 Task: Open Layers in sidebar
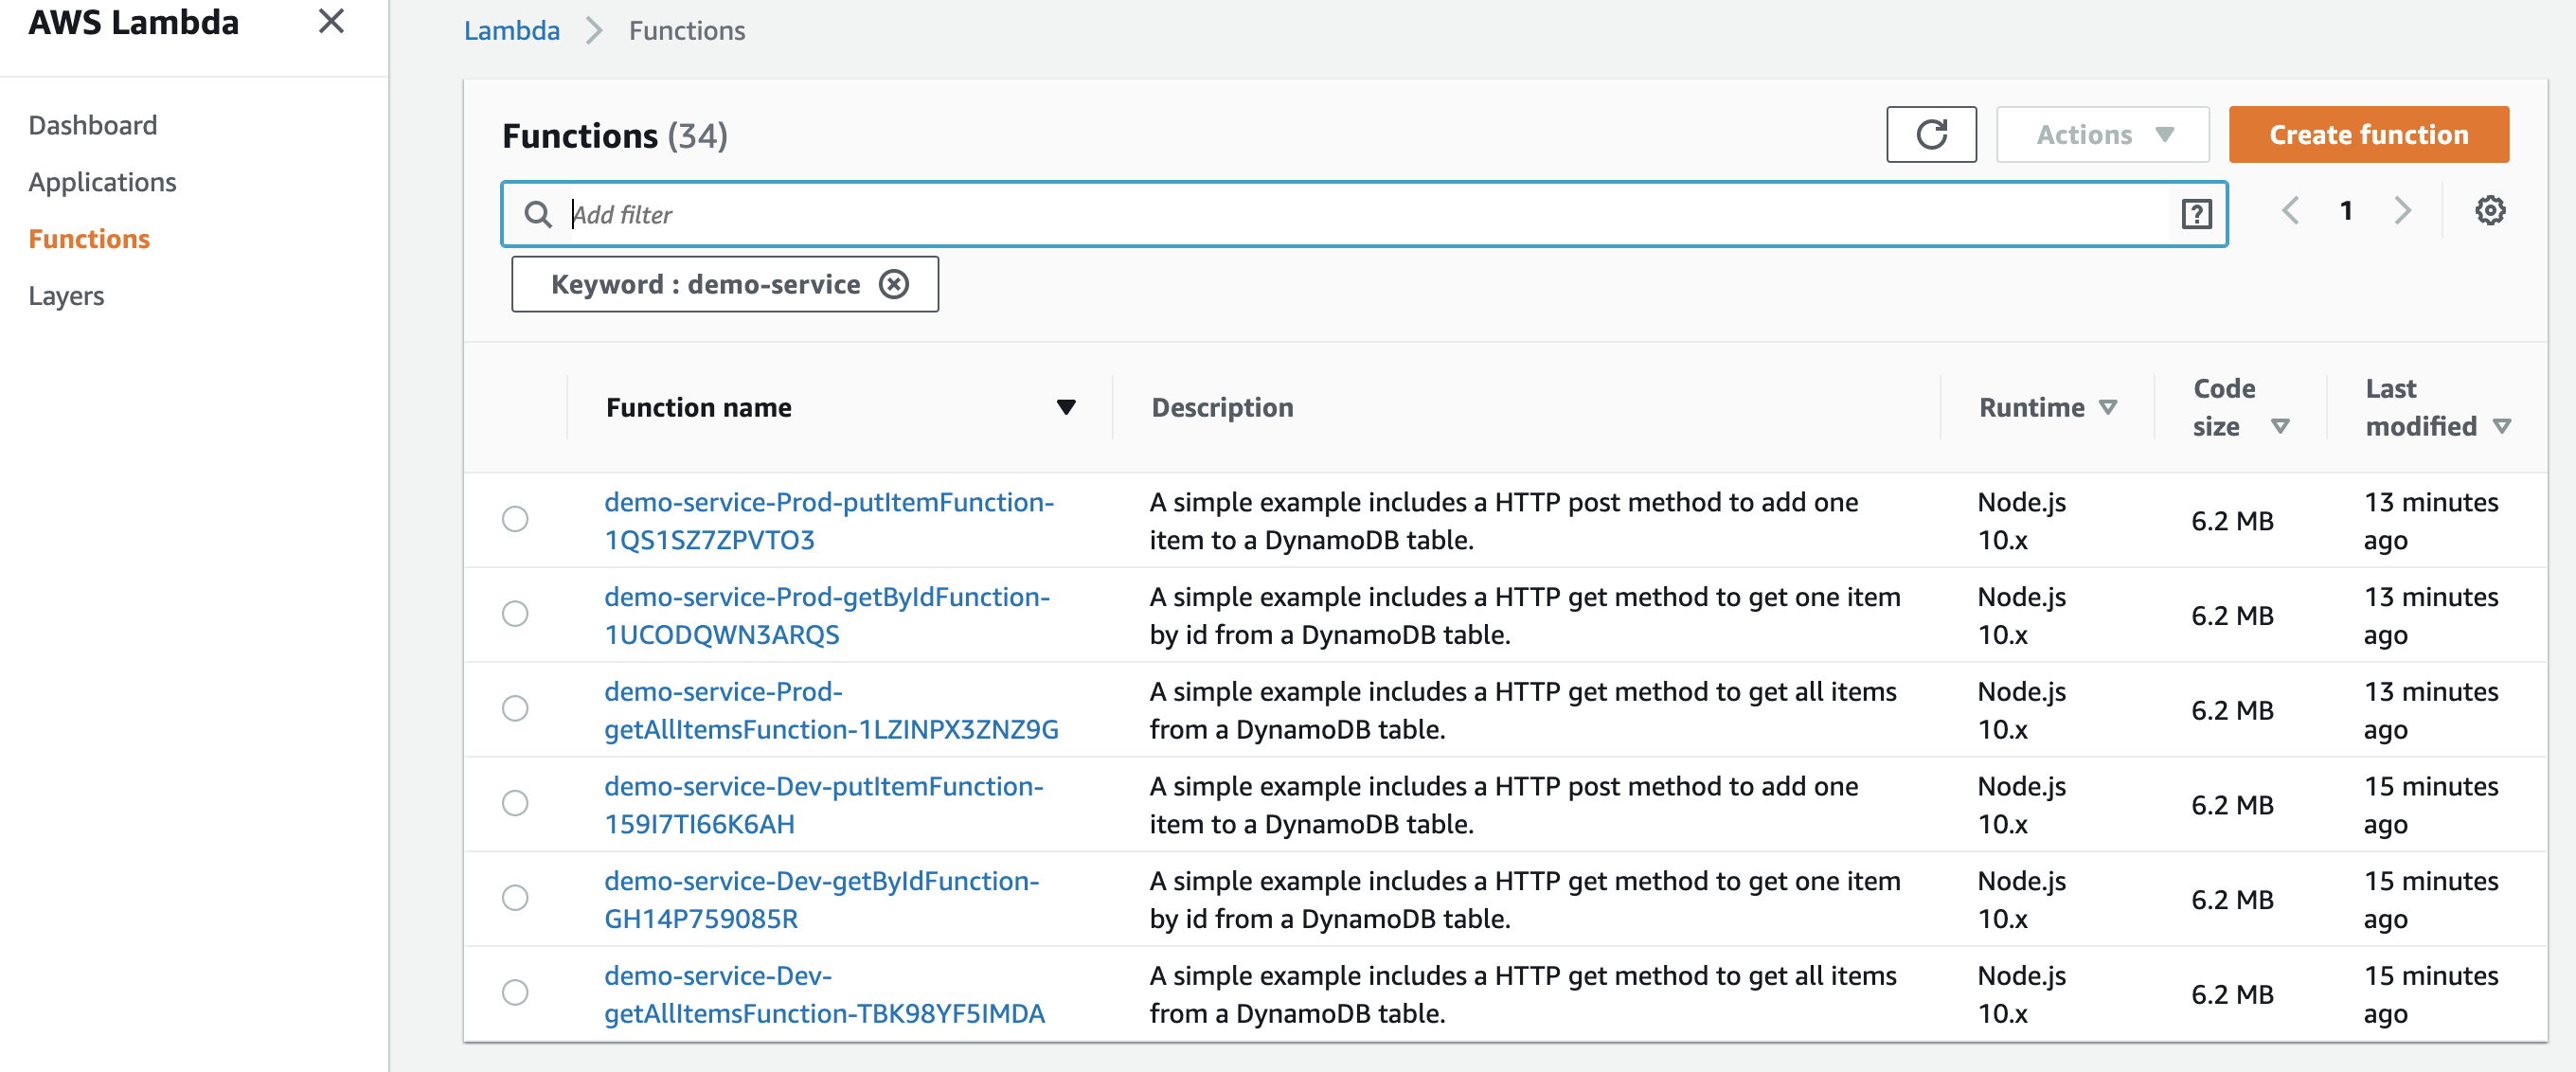pos(66,296)
